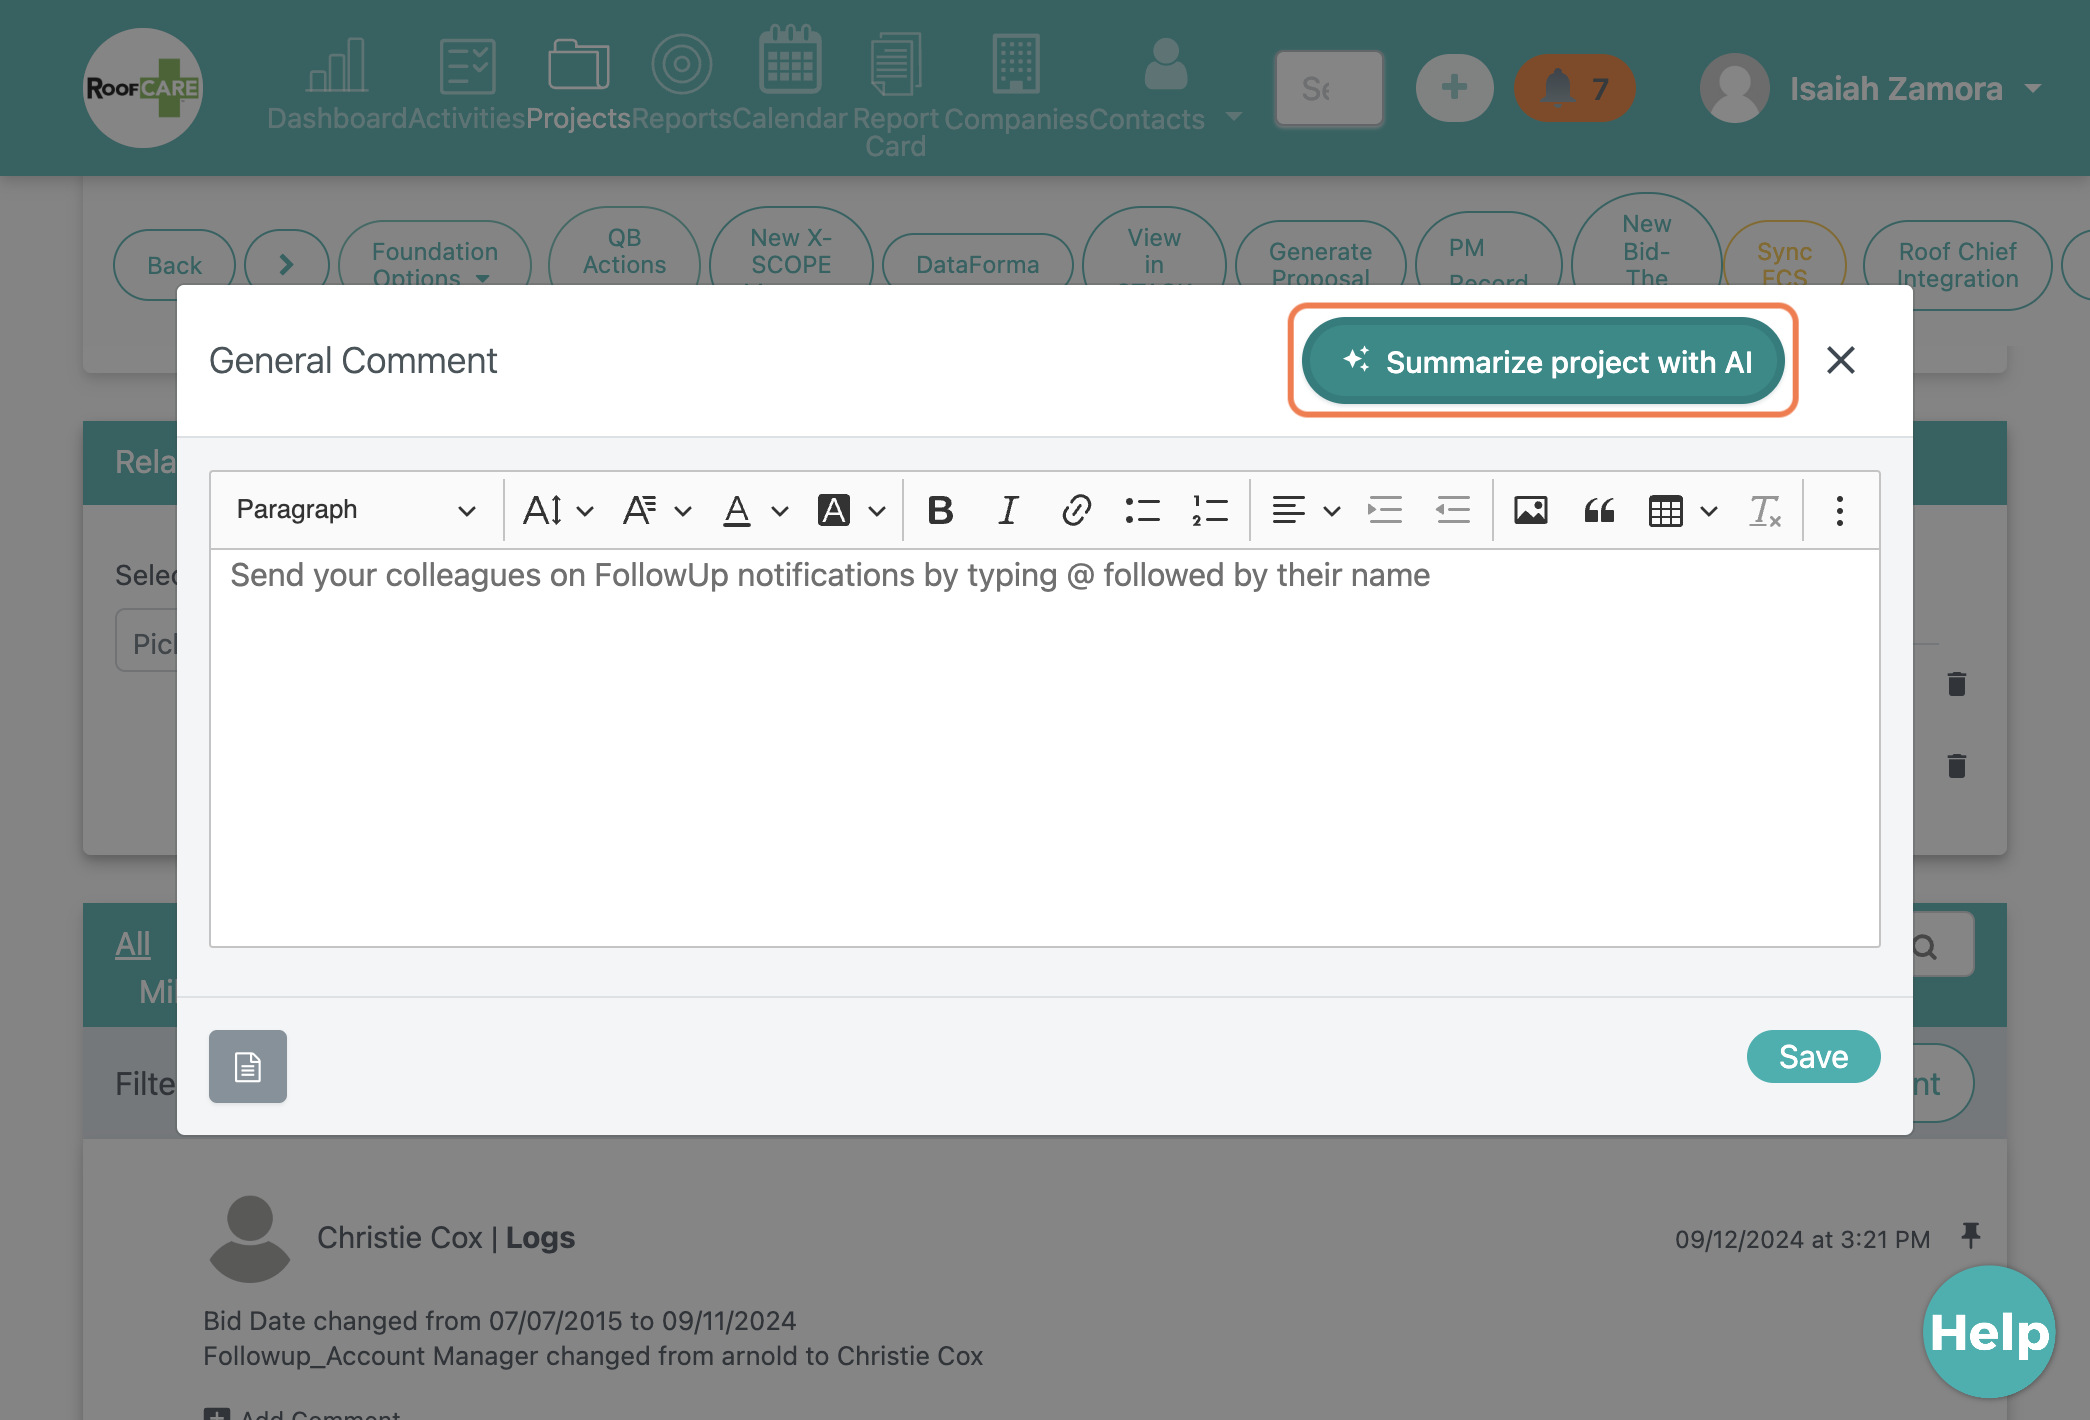Viewport: 2090px width, 1420px height.
Task: Increase indent in the editor toolbar
Action: coord(1385,510)
